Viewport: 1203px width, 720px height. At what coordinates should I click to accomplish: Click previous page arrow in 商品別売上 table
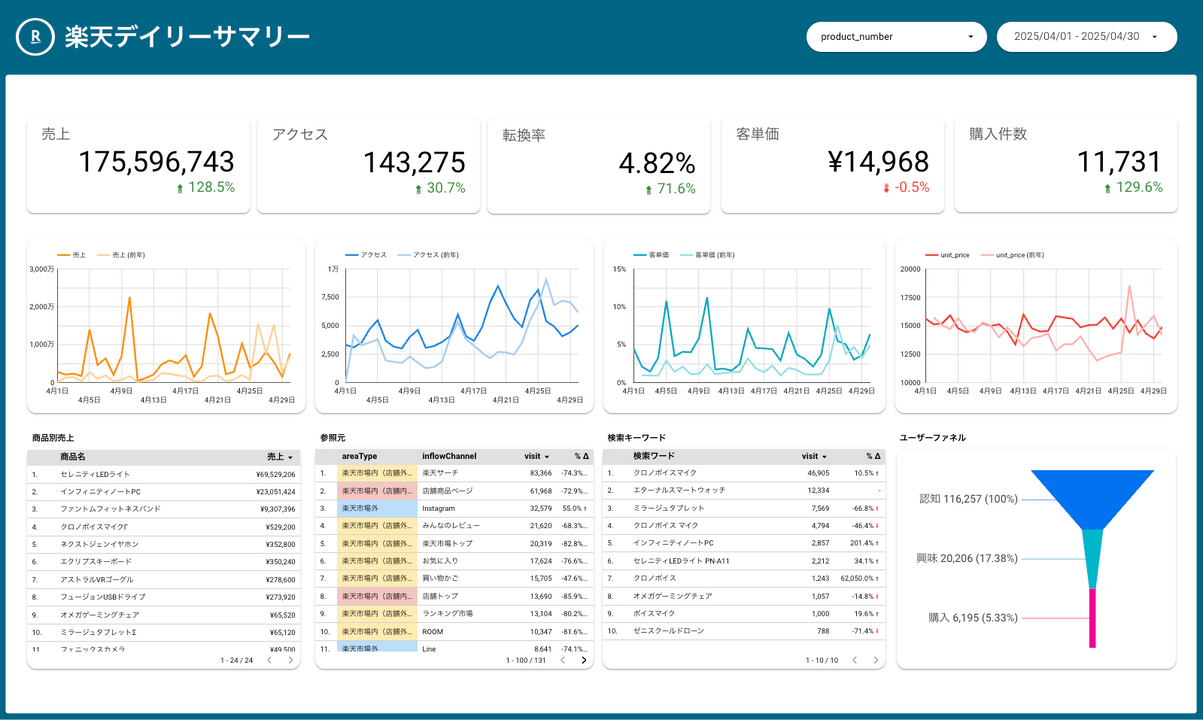tap(269, 660)
